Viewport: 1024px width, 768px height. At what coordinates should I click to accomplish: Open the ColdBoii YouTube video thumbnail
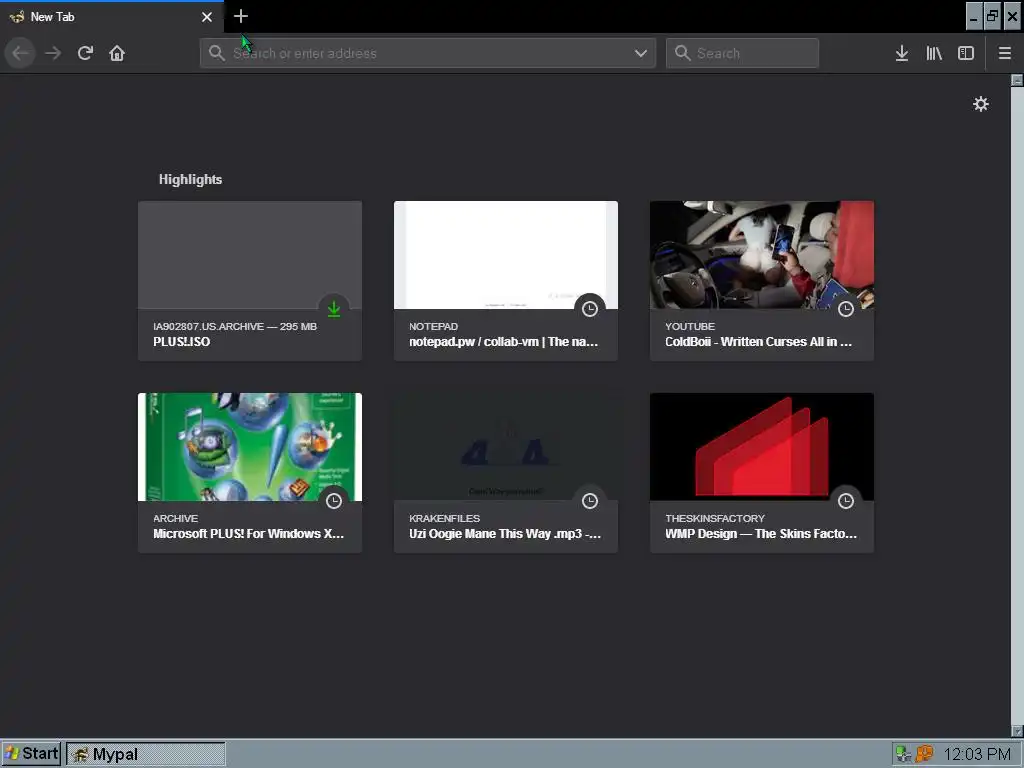coord(761,255)
